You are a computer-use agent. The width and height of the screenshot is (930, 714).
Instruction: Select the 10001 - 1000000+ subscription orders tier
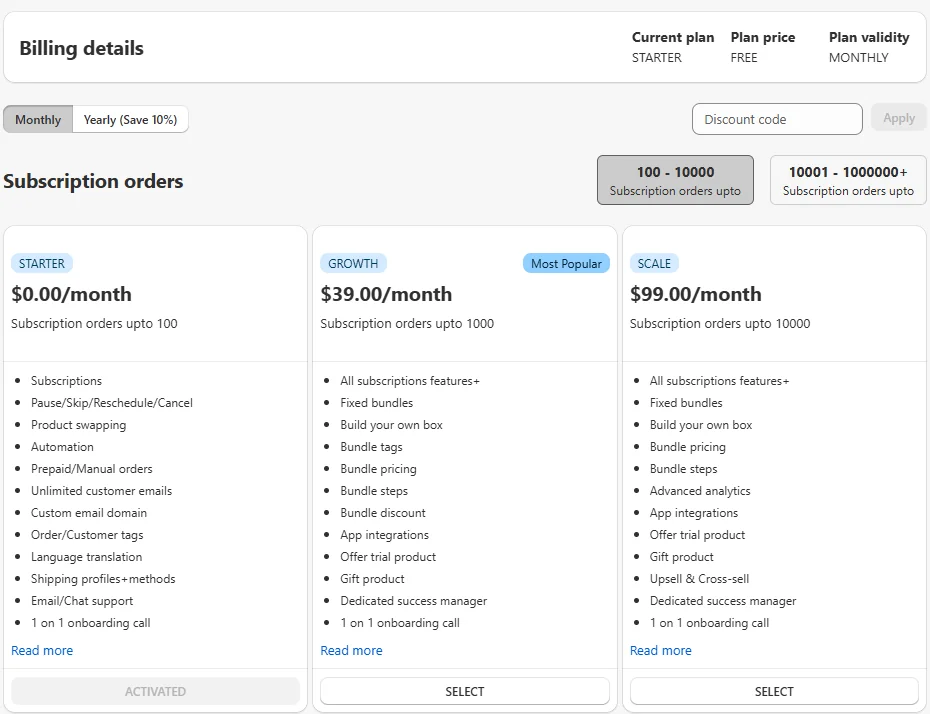pos(848,180)
